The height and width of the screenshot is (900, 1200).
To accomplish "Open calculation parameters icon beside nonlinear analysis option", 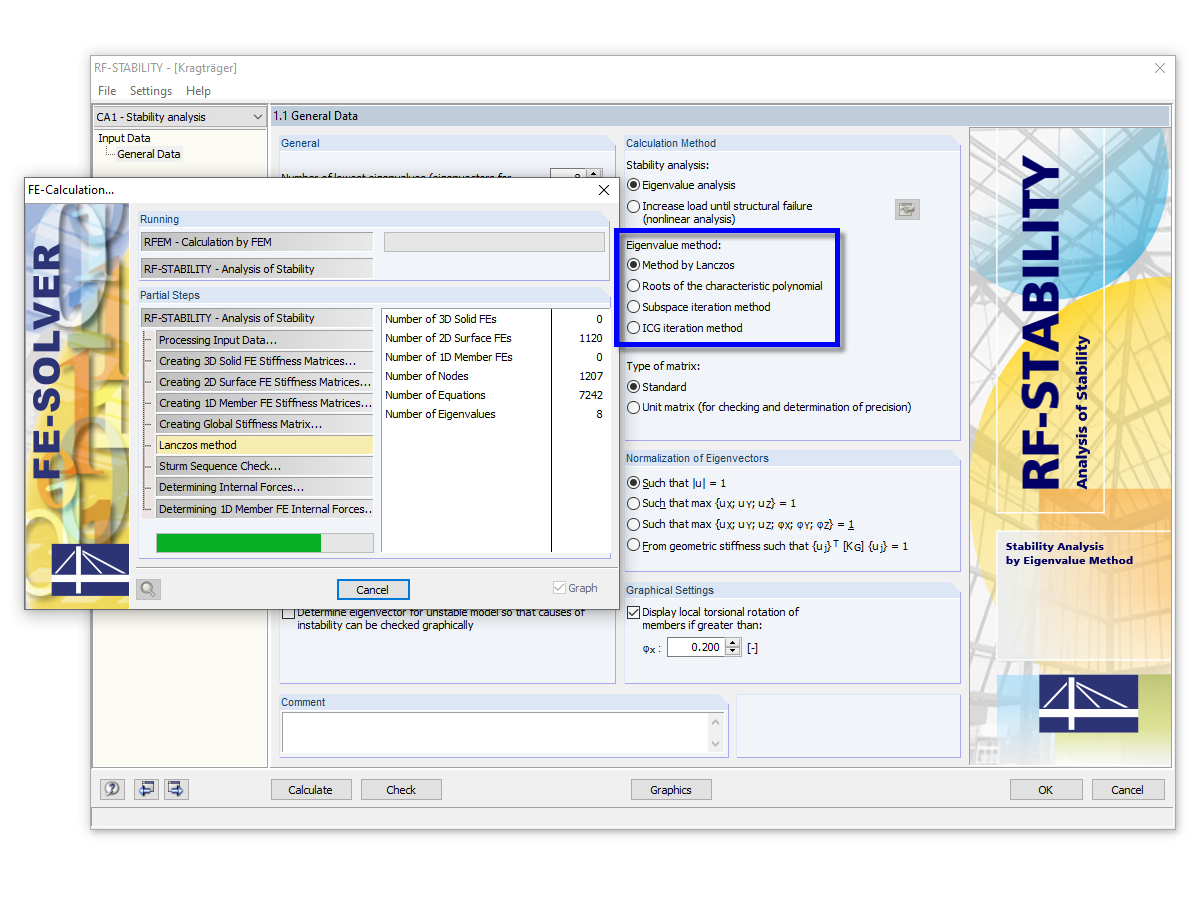I will tap(907, 209).
